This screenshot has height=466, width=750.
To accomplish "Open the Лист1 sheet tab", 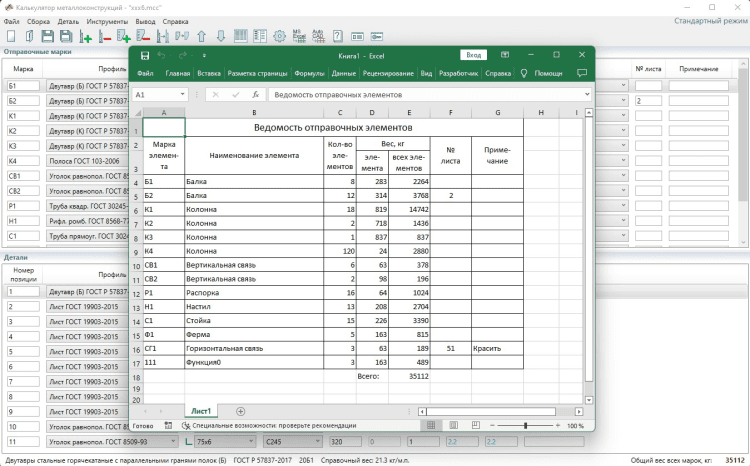I will tap(201, 411).
